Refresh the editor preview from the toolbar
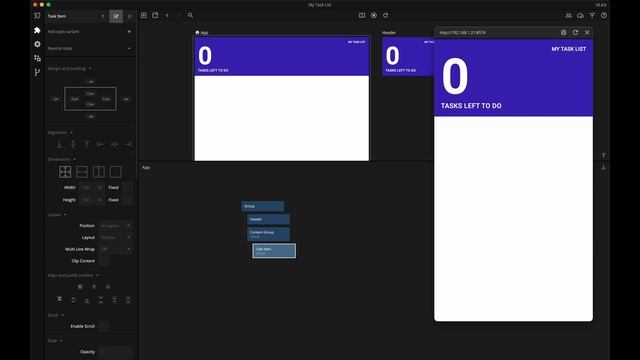The width and height of the screenshot is (640, 360). [x=385, y=15]
